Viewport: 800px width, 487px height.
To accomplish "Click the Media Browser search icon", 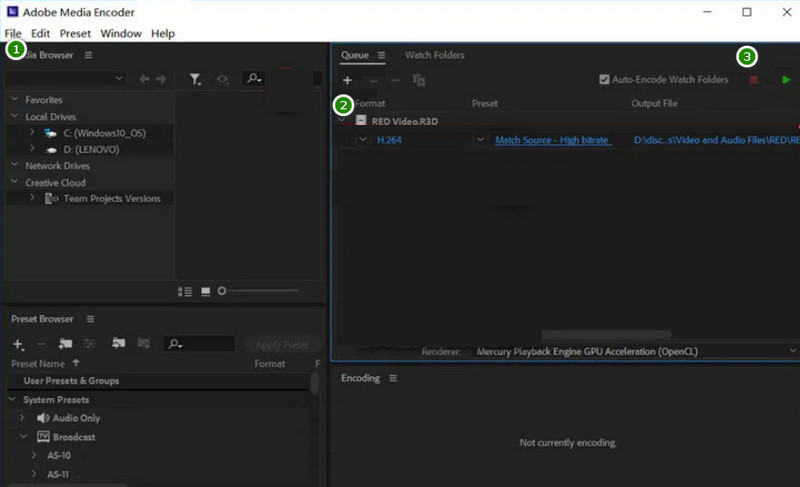I will [x=254, y=79].
